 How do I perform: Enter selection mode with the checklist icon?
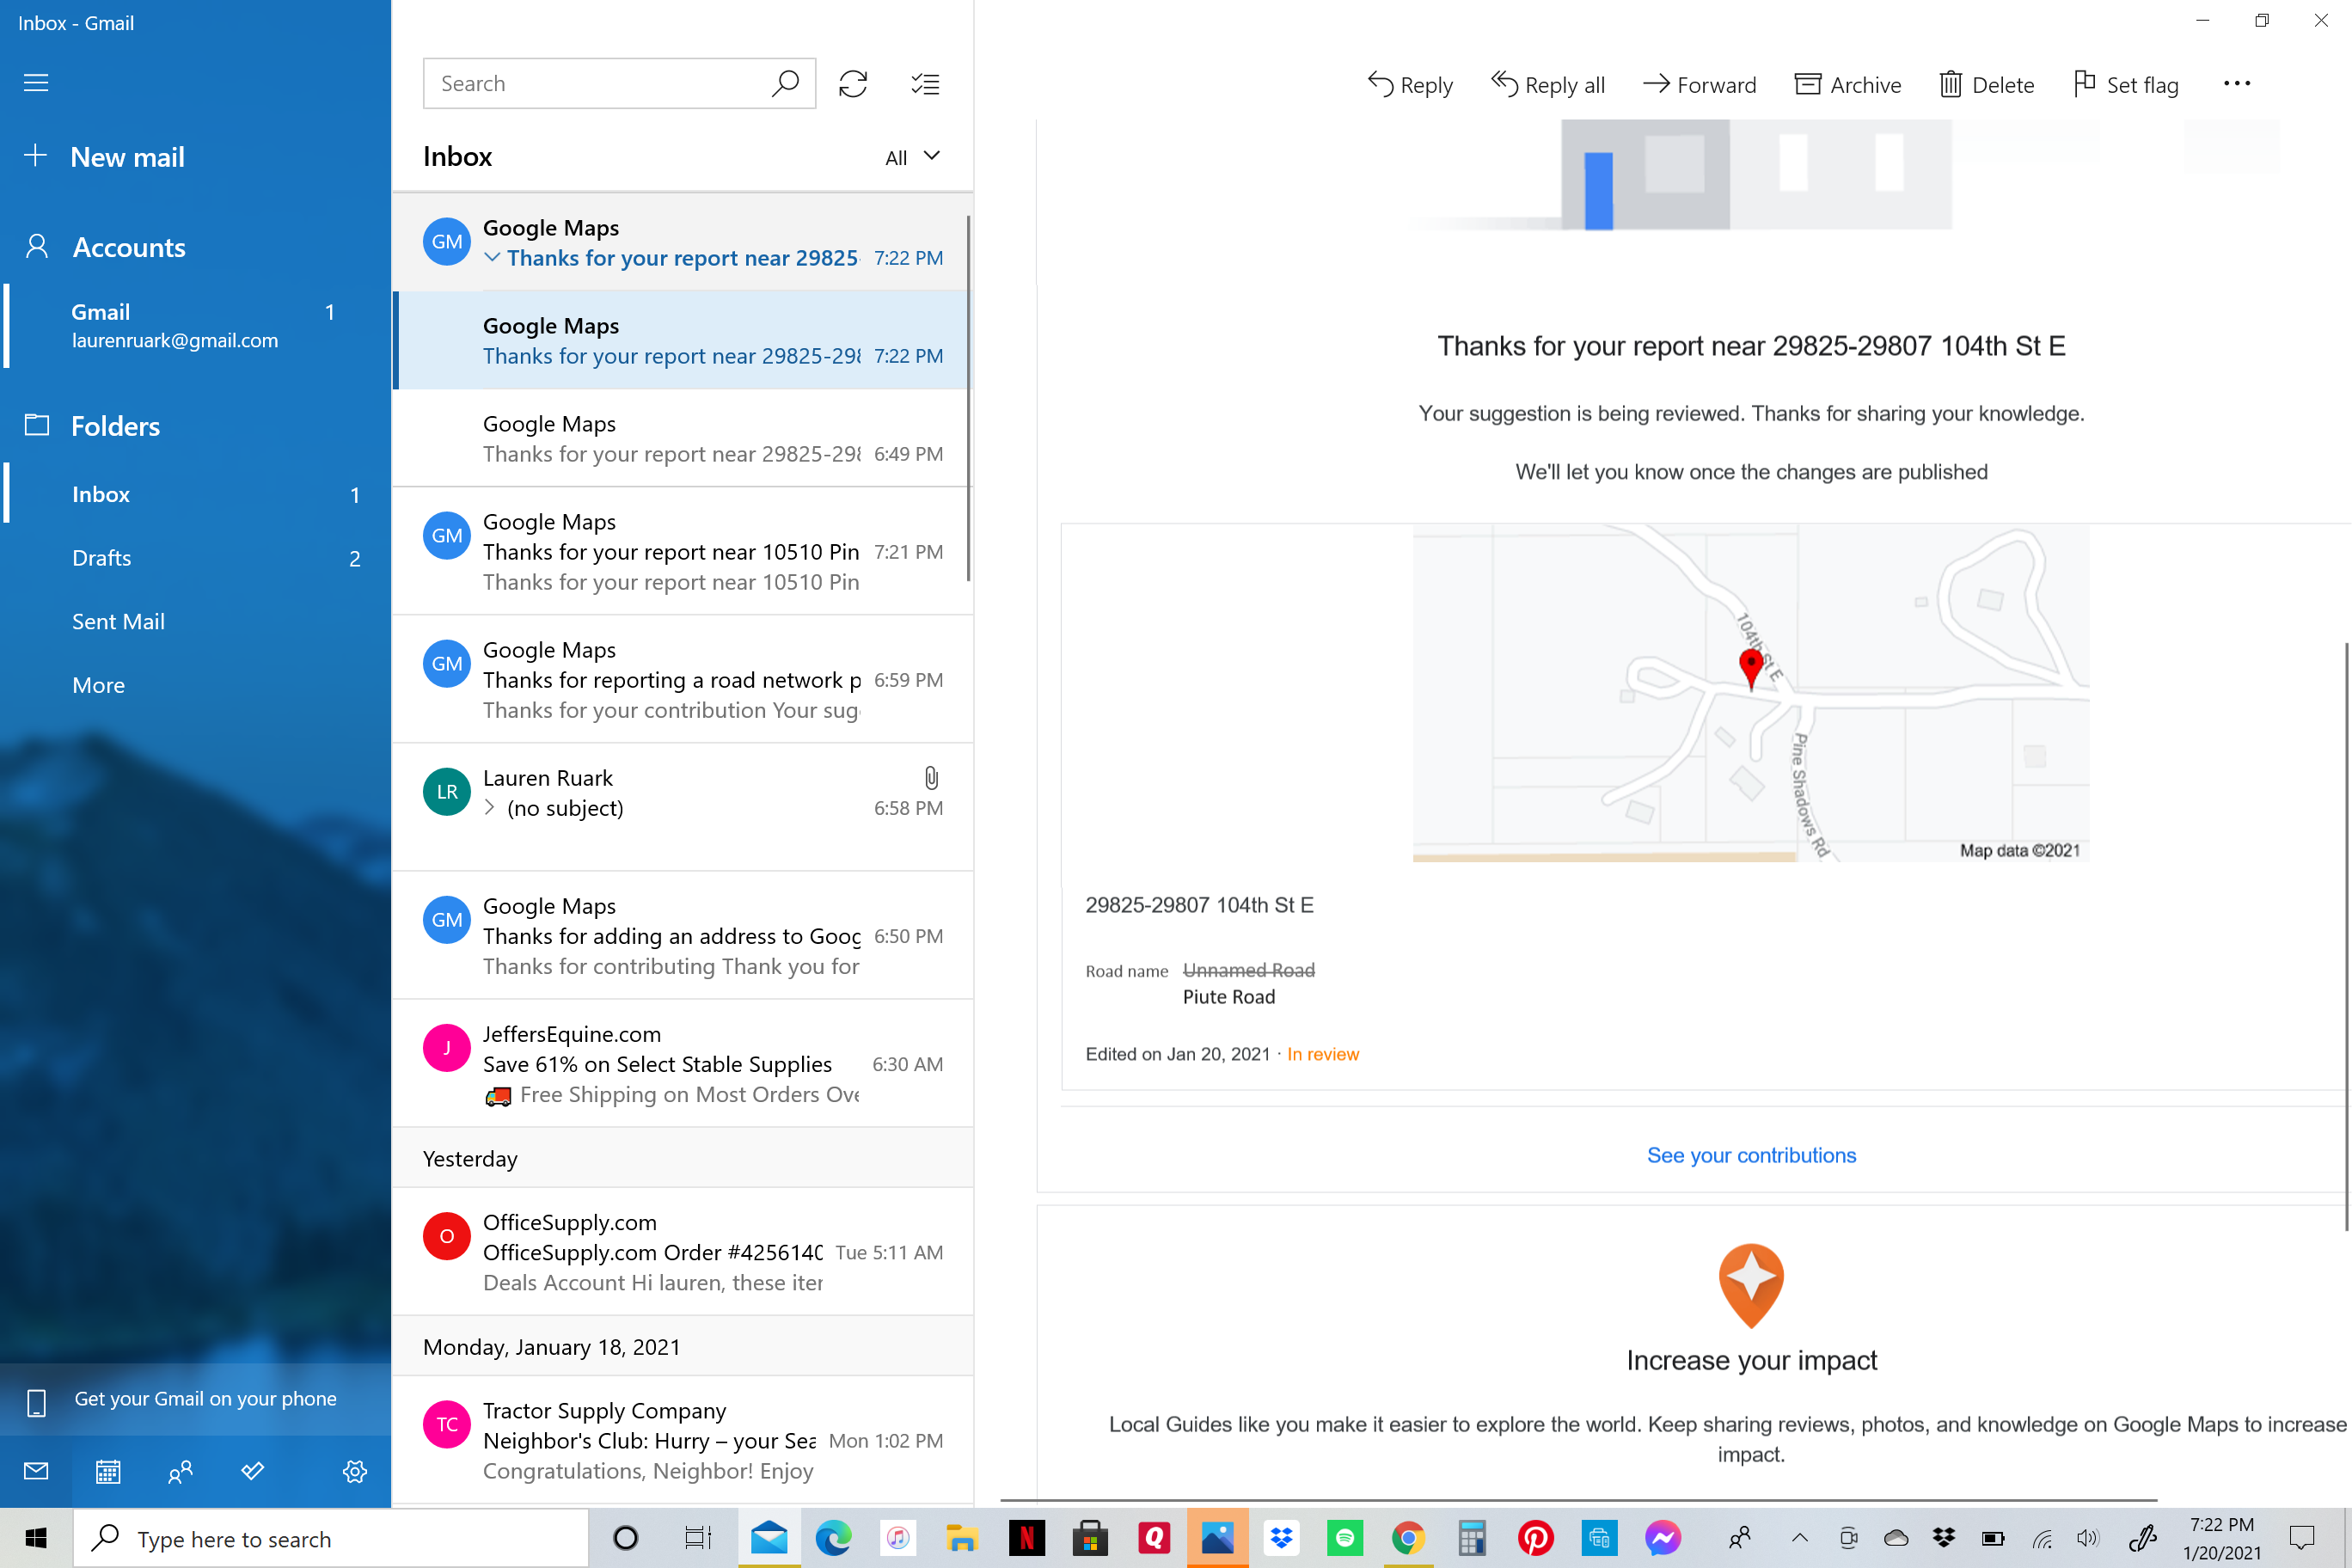pyautogui.click(x=925, y=83)
